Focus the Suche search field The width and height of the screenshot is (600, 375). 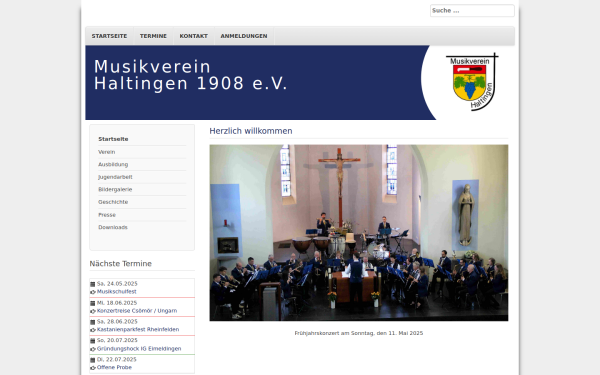click(x=472, y=11)
